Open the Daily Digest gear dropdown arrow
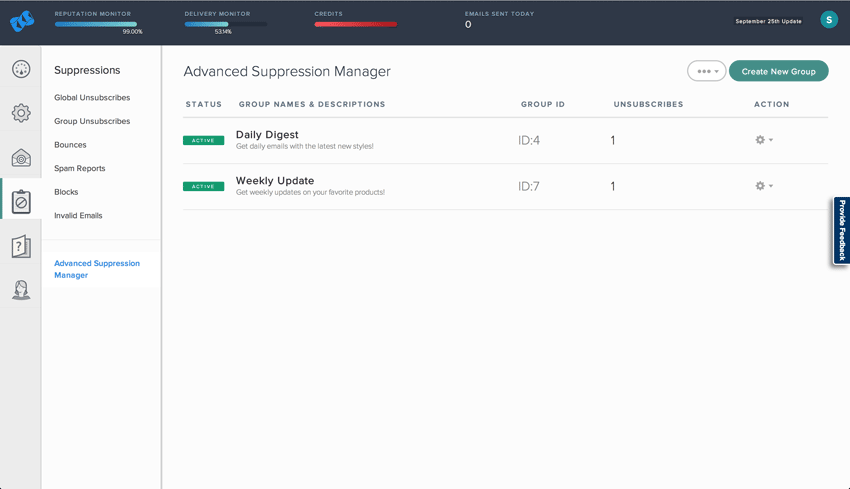 click(771, 140)
